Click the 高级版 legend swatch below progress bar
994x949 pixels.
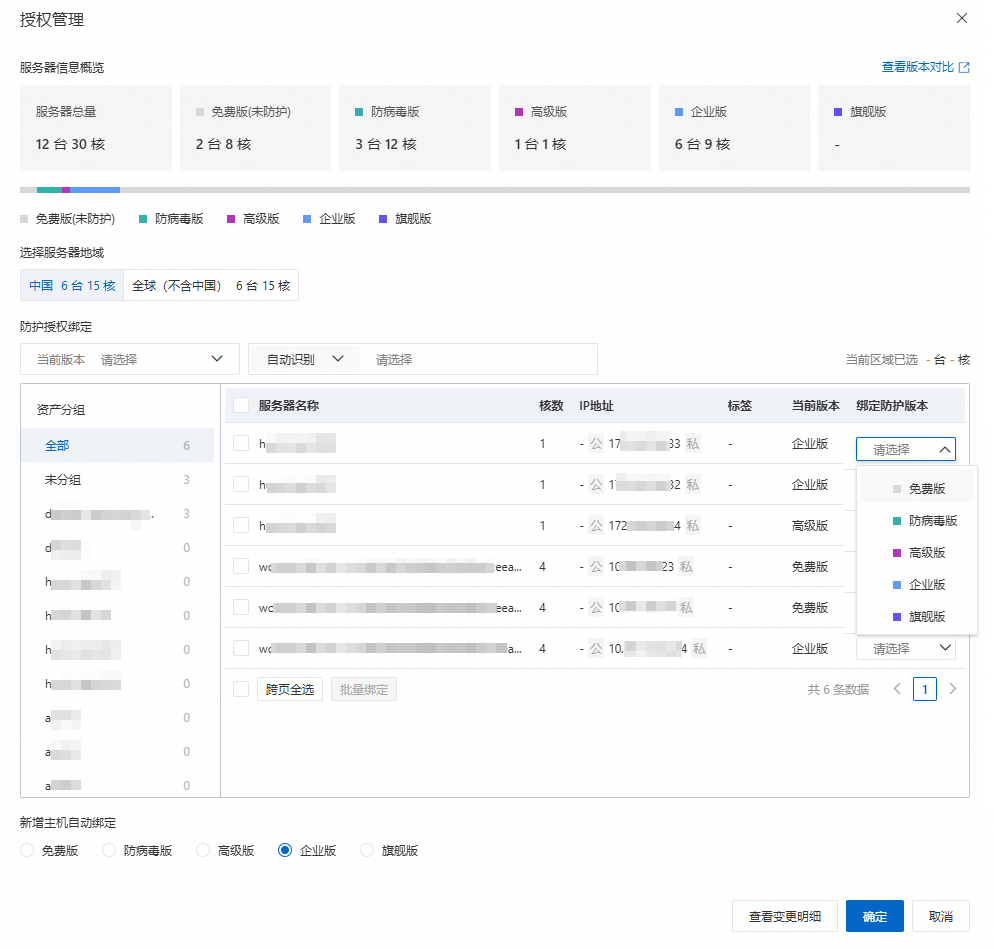coord(231,219)
